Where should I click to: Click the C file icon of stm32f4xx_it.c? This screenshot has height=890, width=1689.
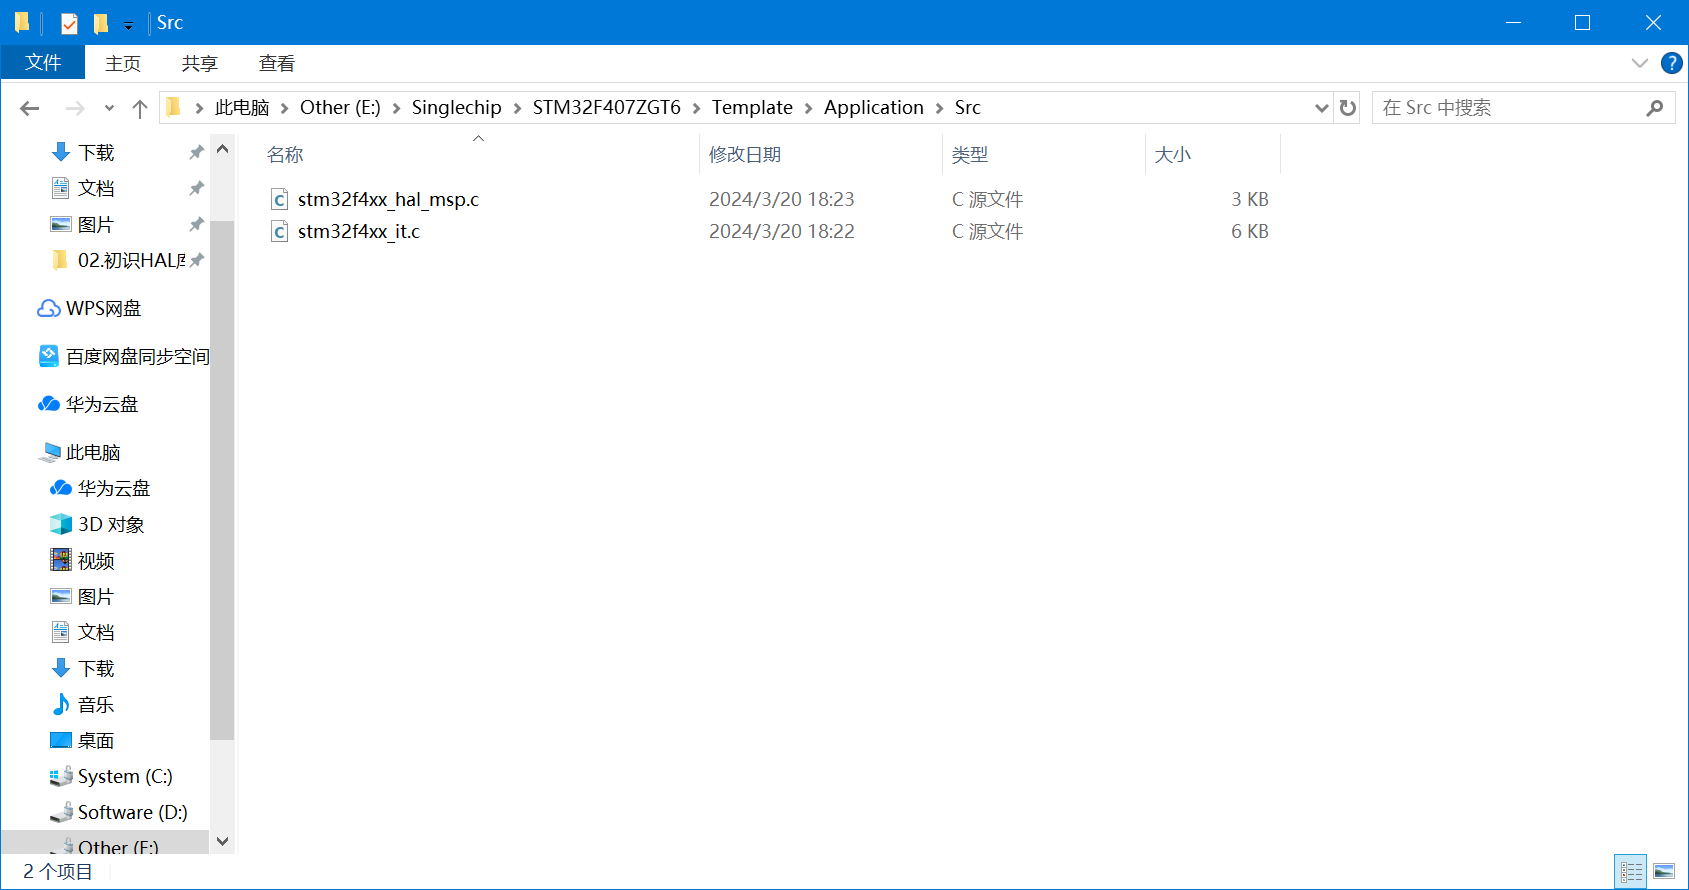tap(280, 231)
